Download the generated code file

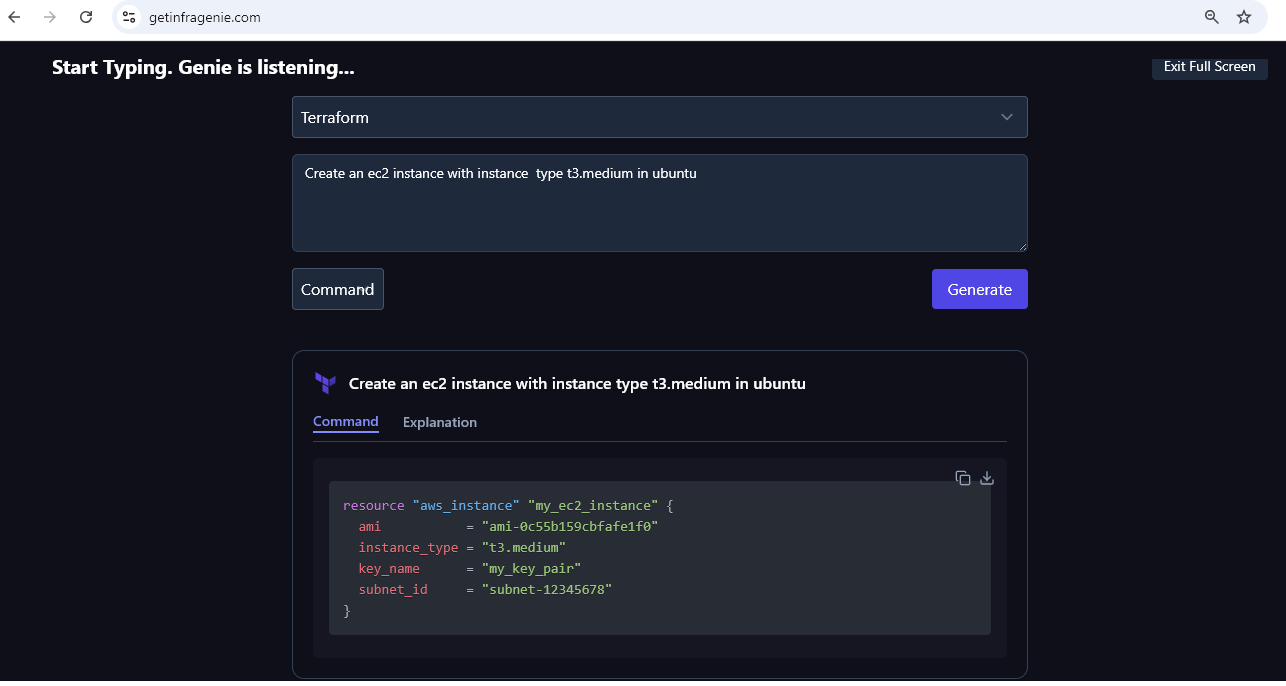[x=987, y=478]
